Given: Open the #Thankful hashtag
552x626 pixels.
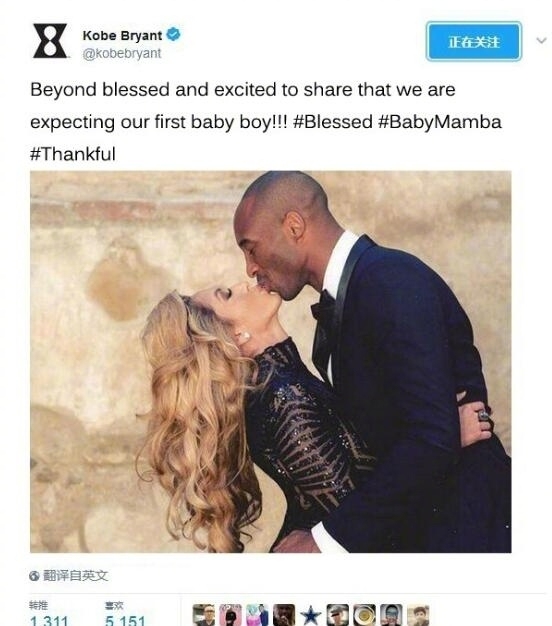Looking at the screenshot, I should tap(73, 154).
